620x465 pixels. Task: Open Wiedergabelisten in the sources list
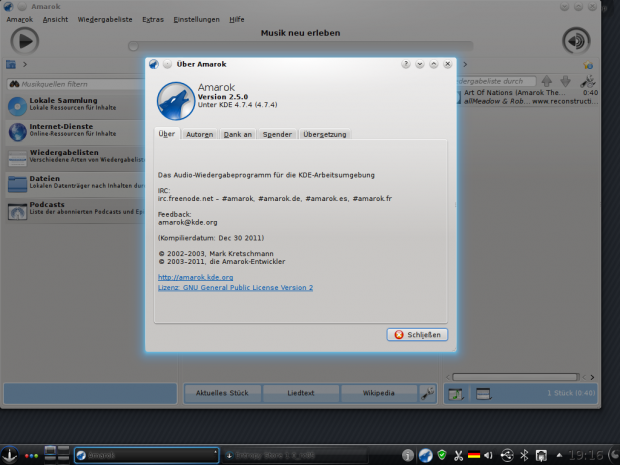(76, 158)
